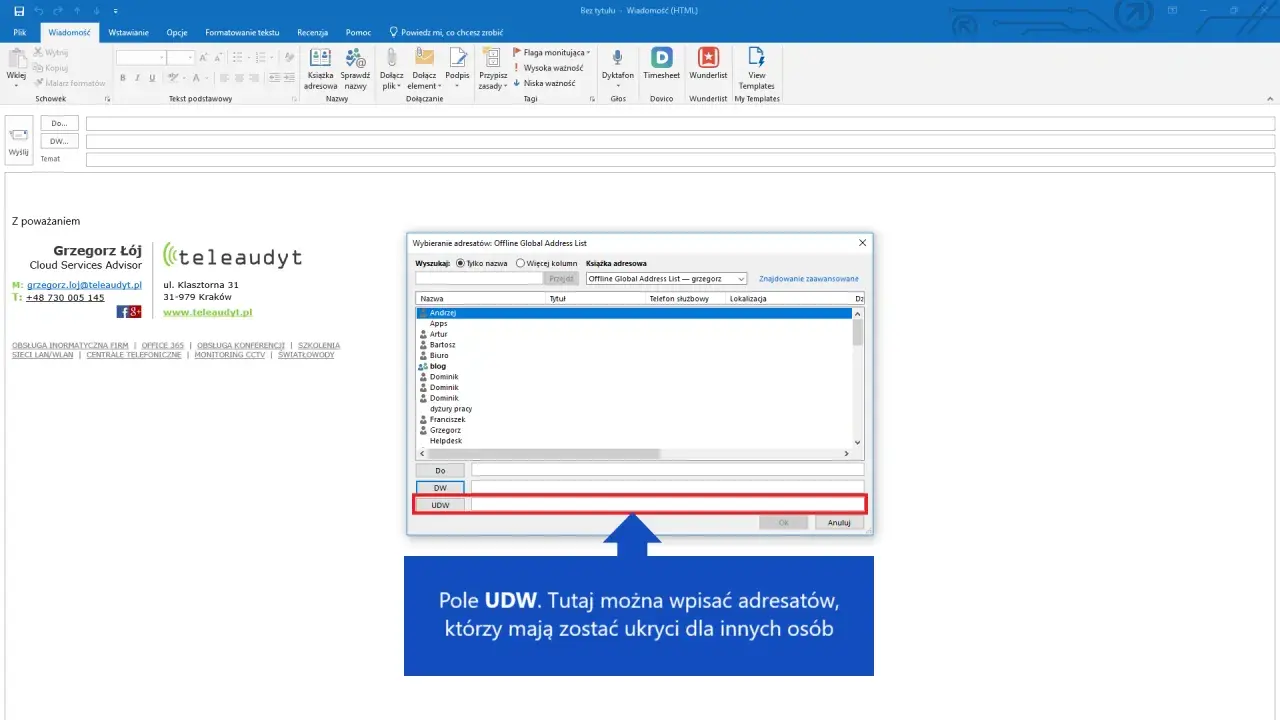Toggle bold text formatting
This screenshot has width=1280, height=720.
click(x=123, y=78)
